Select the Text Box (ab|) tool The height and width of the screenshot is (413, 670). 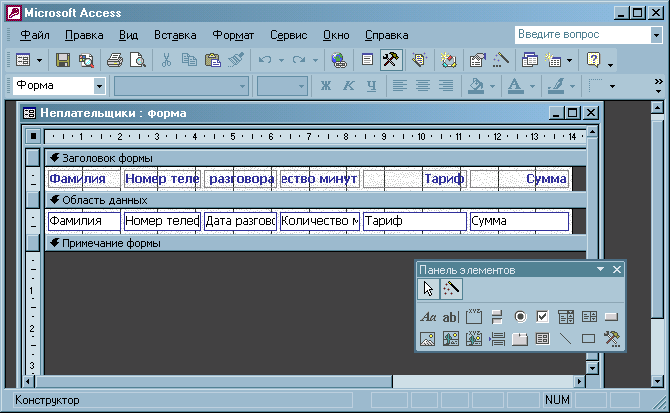click(451, 317)
